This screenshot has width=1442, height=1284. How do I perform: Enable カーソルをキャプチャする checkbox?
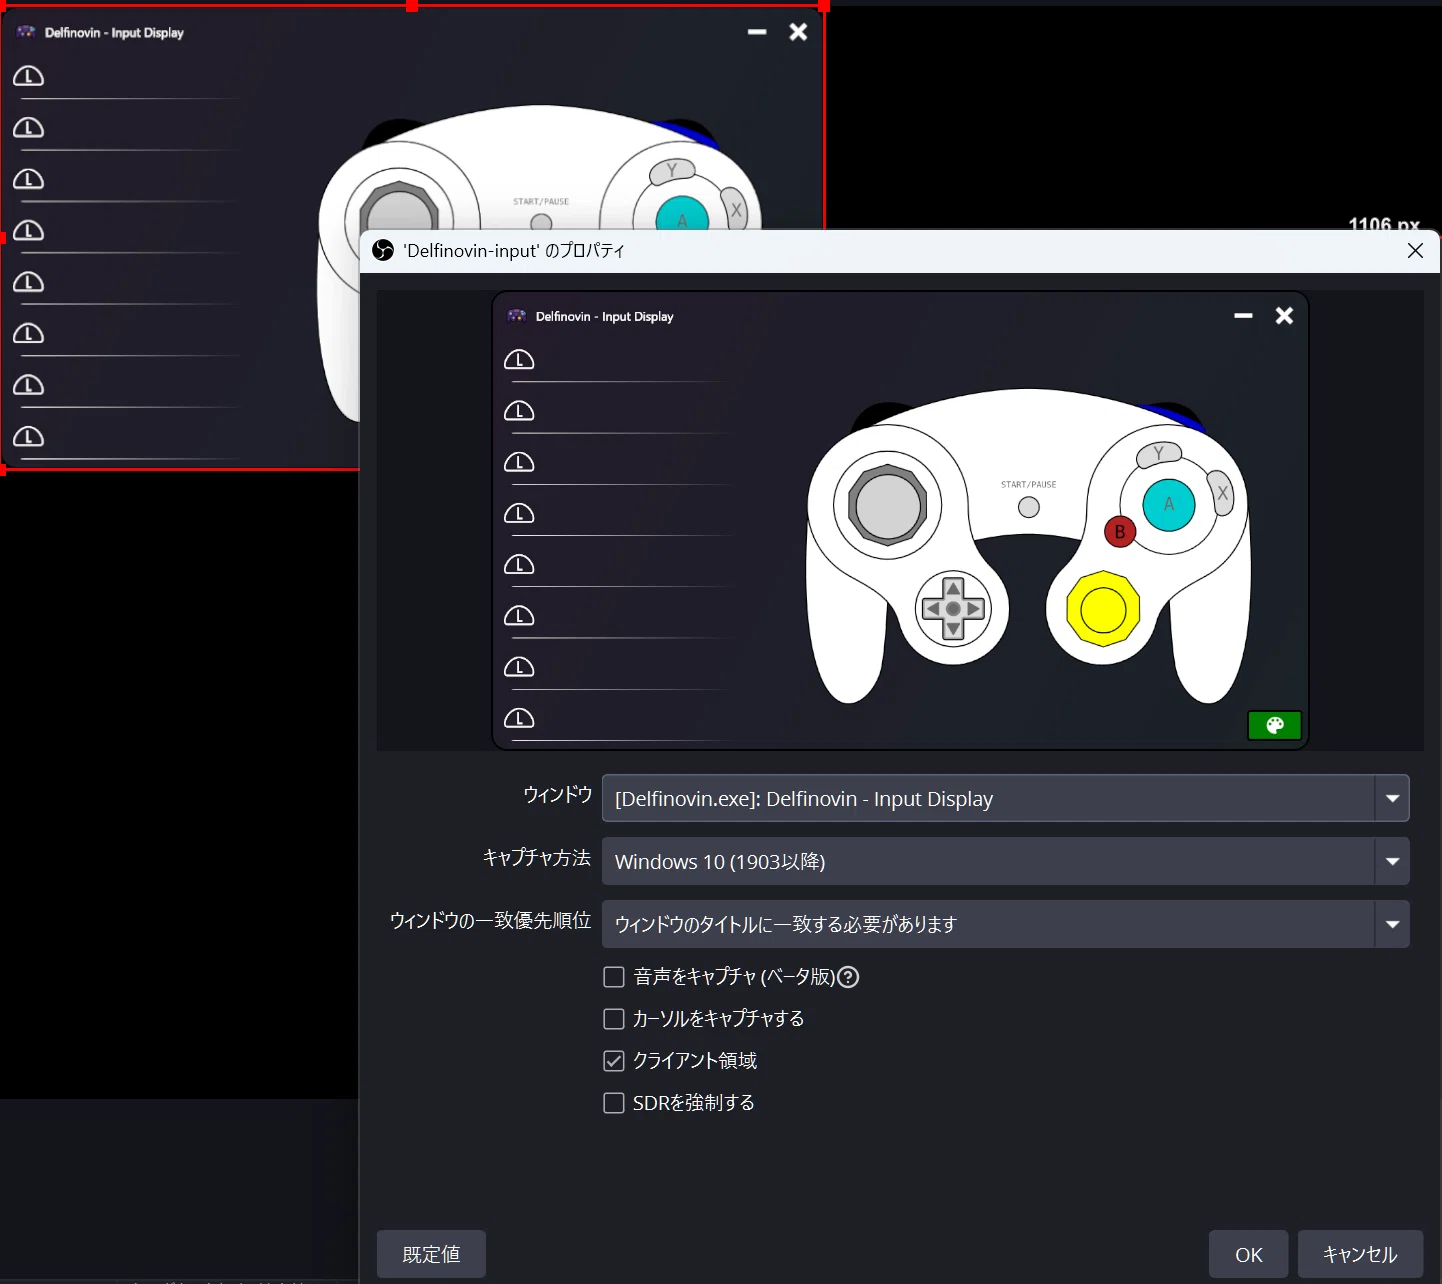click(x=614, y=1019)
